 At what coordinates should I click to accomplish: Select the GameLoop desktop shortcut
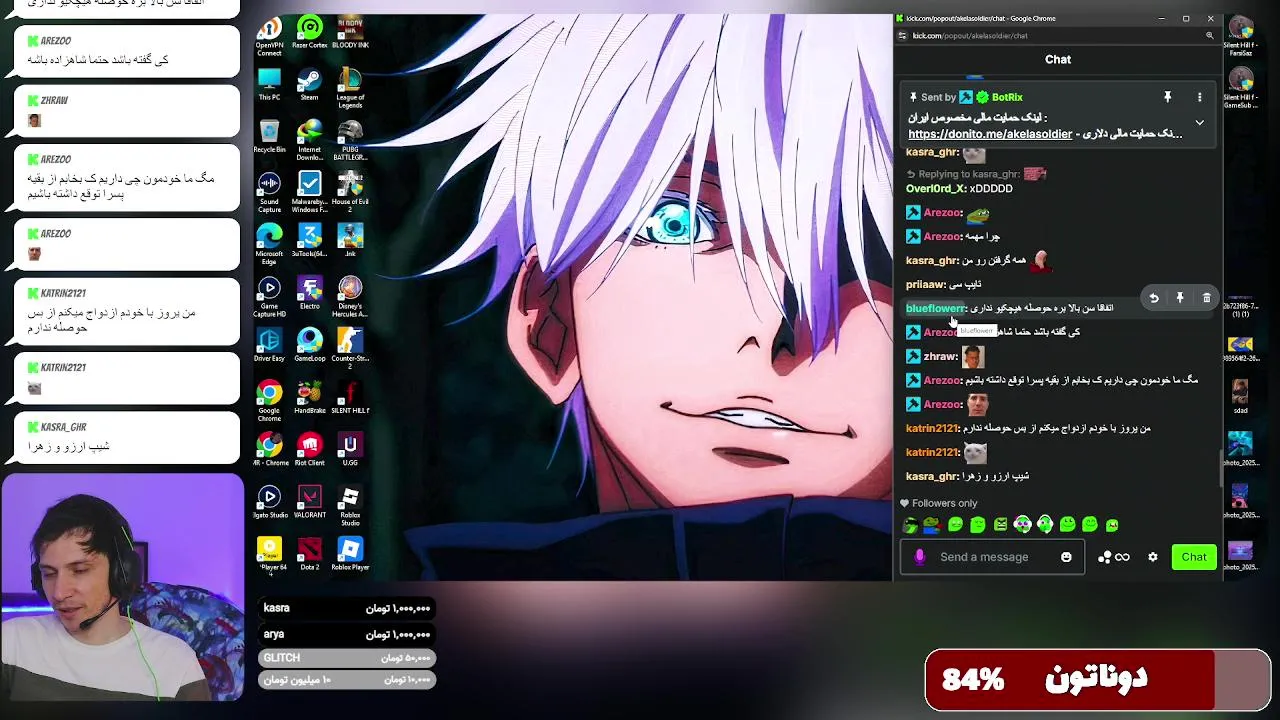(x=310, y=345)
